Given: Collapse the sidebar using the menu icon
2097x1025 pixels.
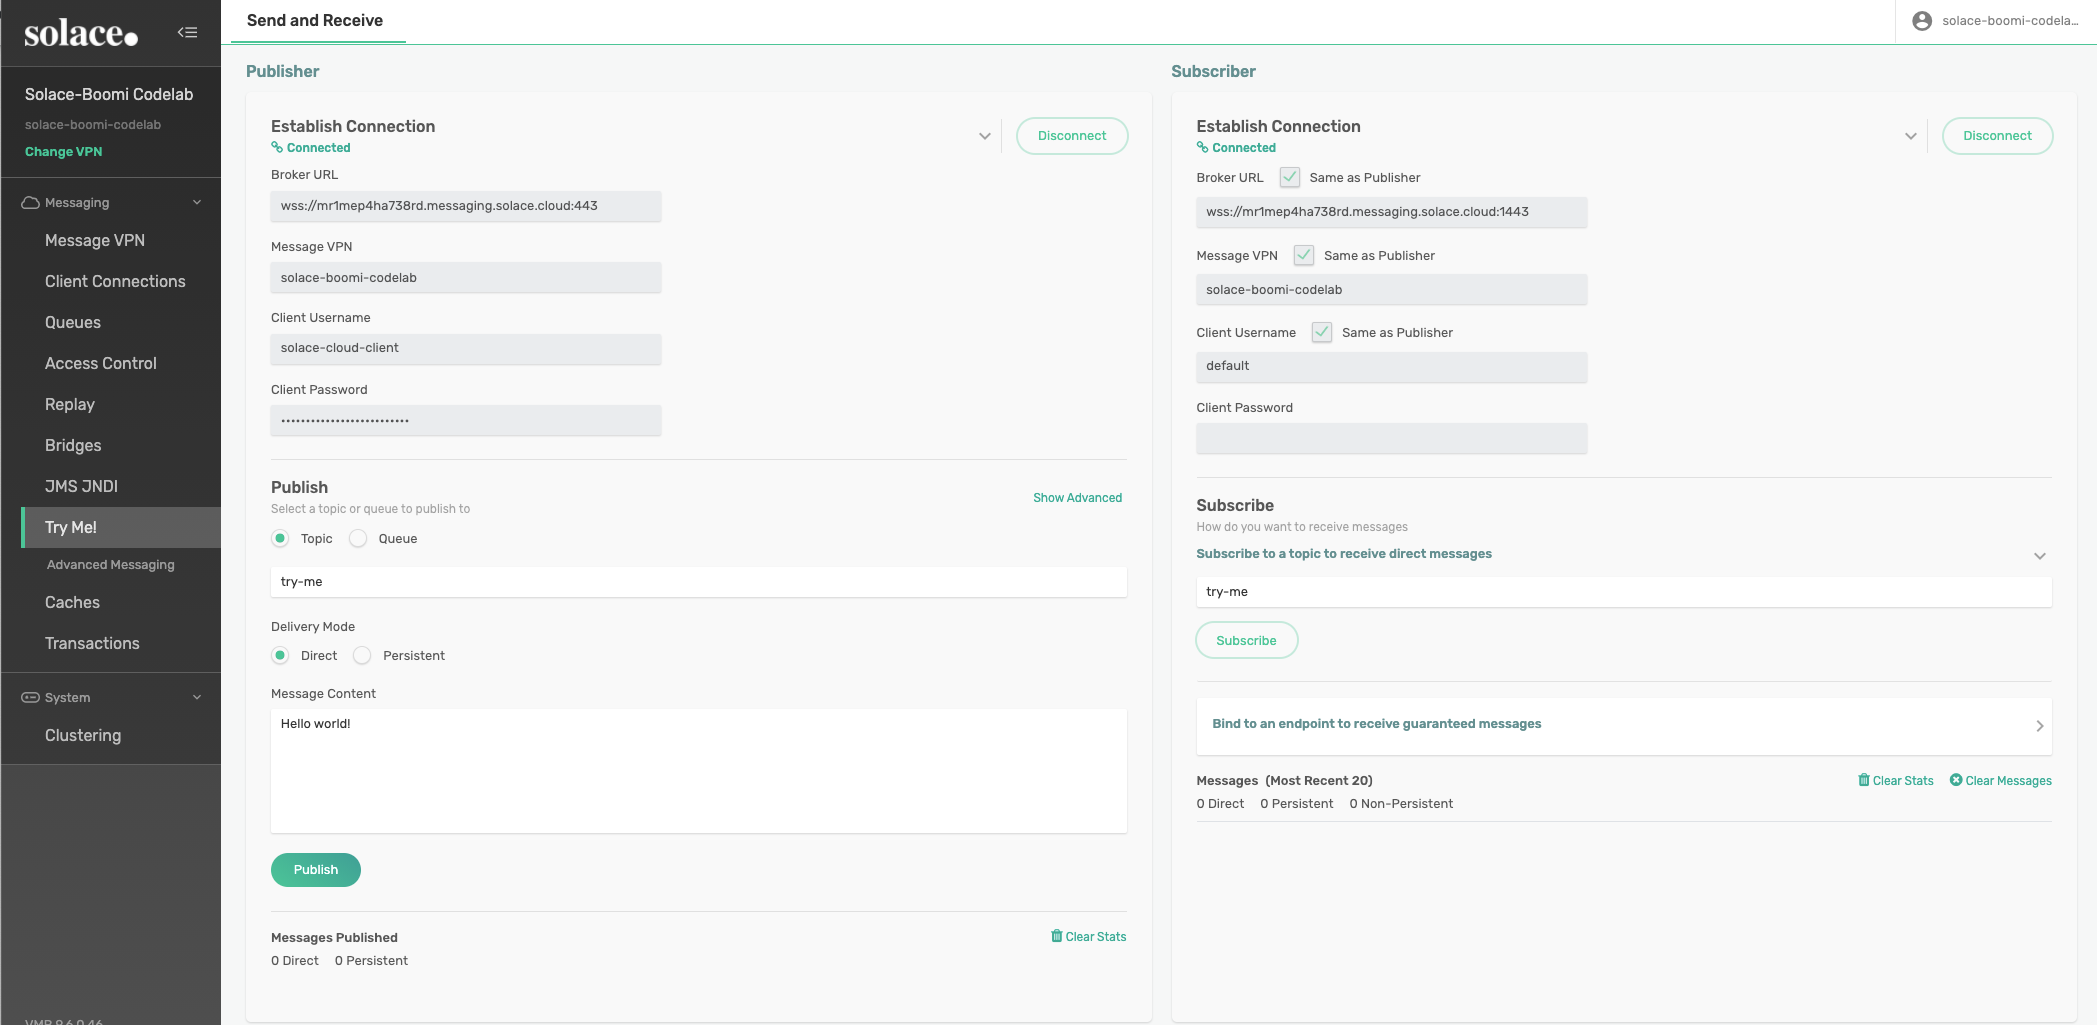Looking at the screenshot, I should [187, 32].
